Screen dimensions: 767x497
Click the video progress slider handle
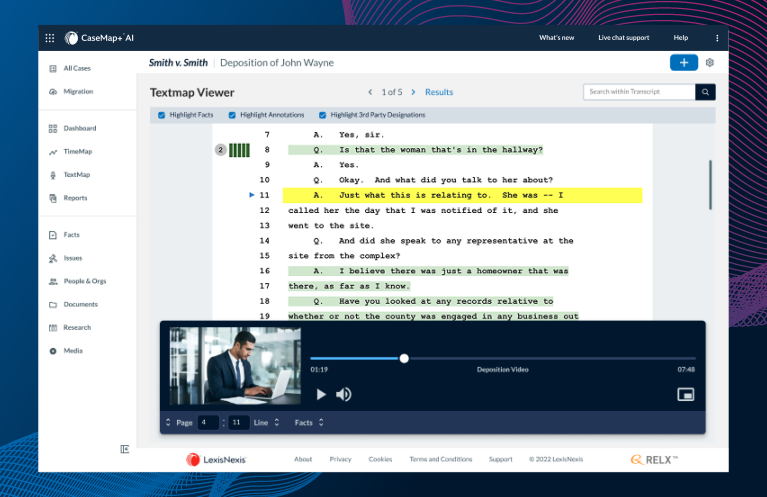click(x=404, y=358)
